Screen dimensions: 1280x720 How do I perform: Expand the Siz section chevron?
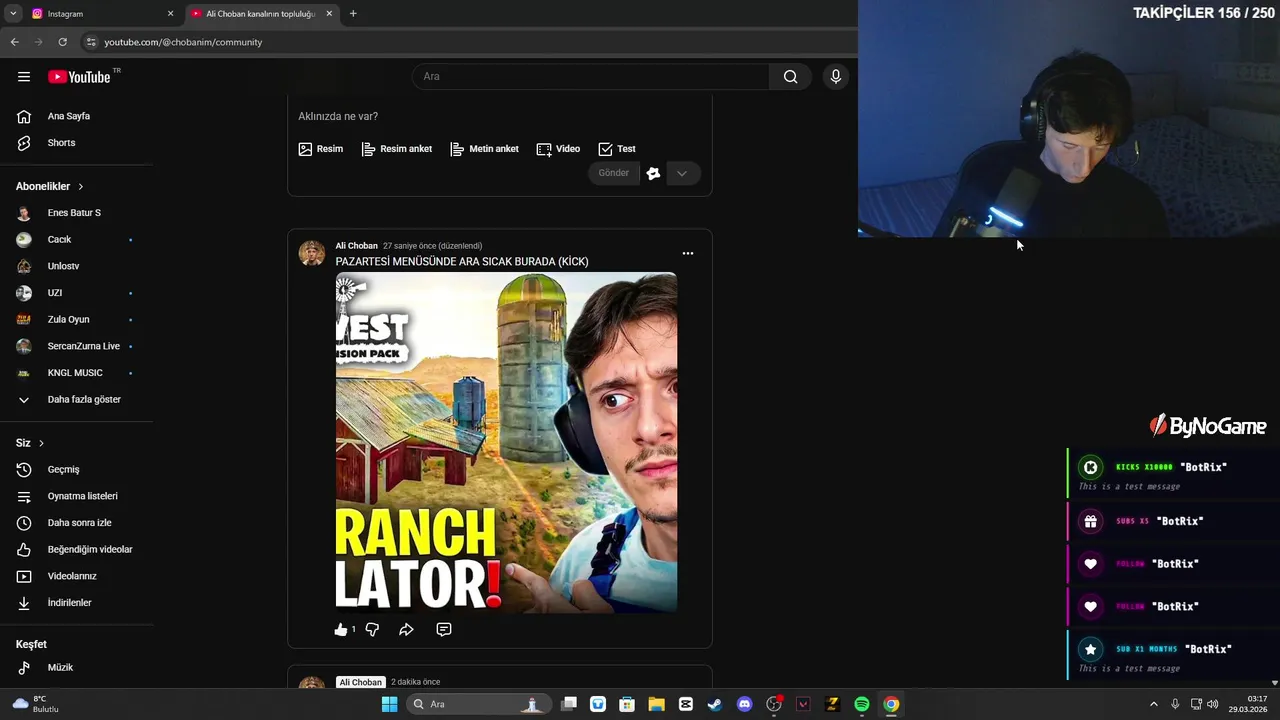pyautogui.click(x=41, y=443)
